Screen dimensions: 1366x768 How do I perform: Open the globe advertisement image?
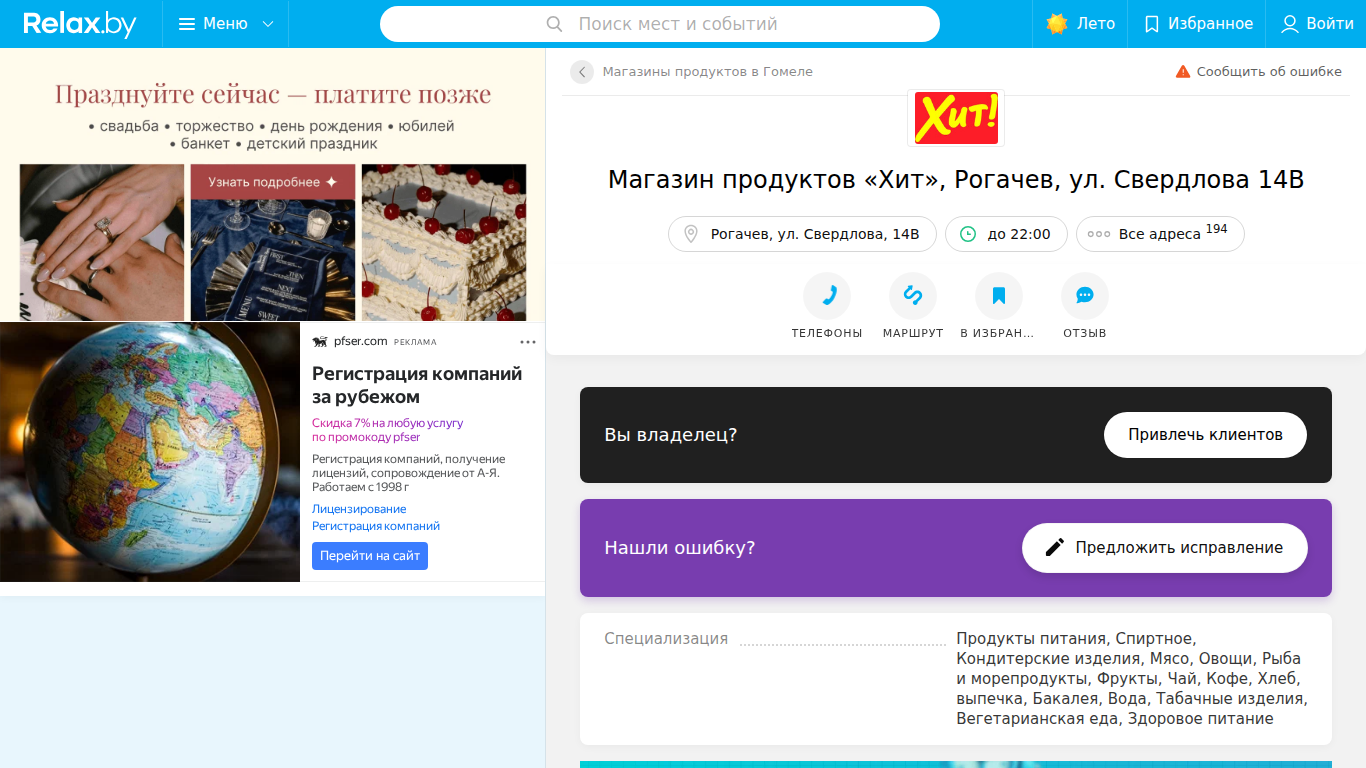tap(150, 452)
